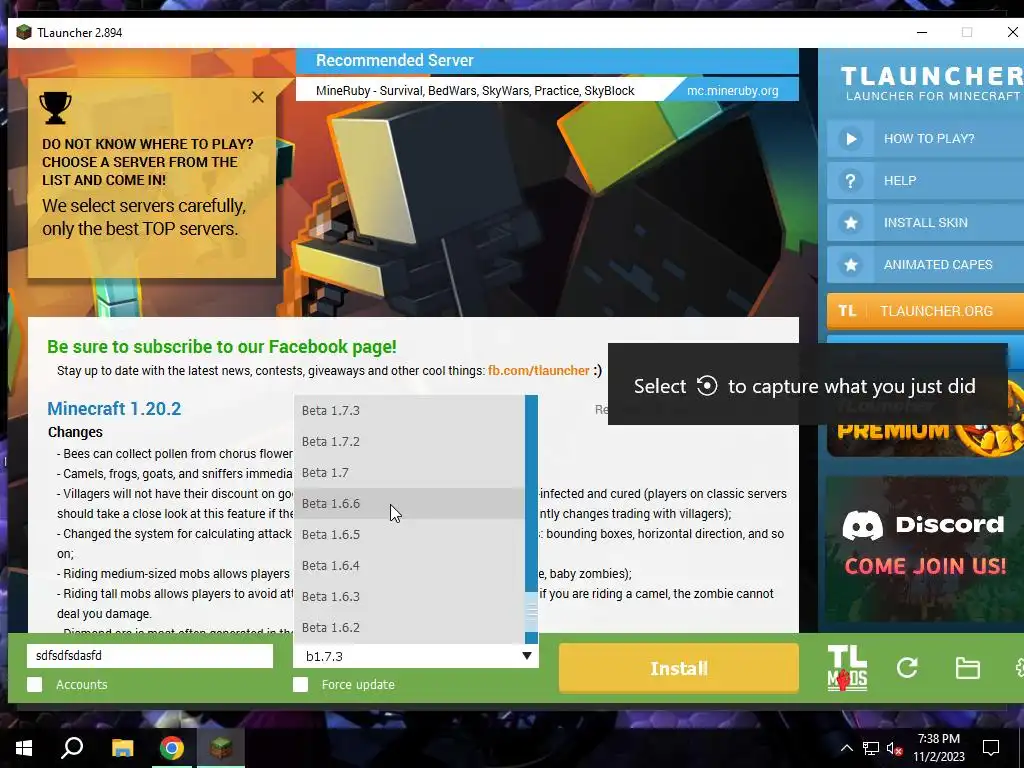
Task: Choose Beta 1.6.3 in the list
Action: pyautogui.click(x=409, y=597)
